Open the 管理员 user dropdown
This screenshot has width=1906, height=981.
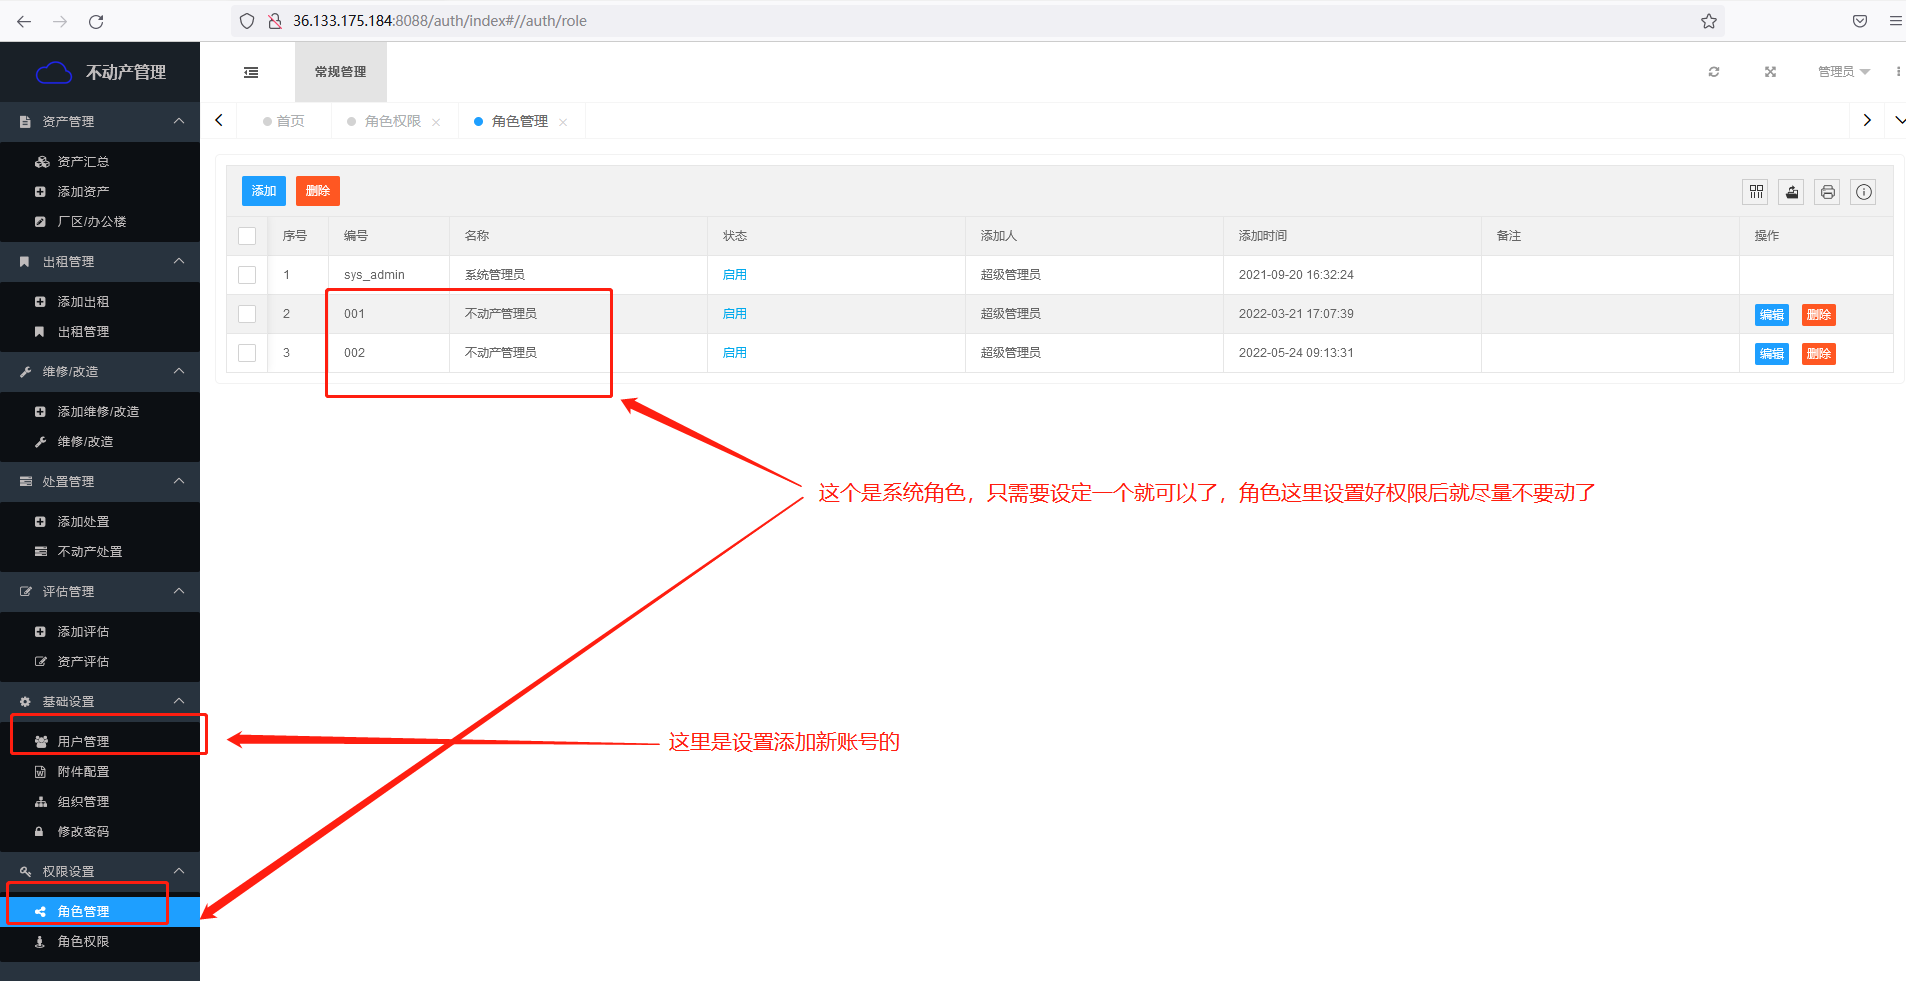tap(1843, 72)
